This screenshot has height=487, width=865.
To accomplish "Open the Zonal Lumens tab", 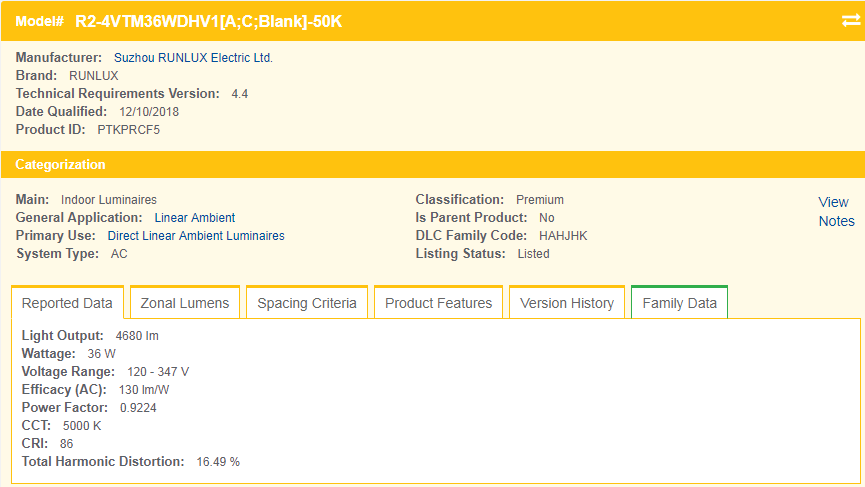I will [185, 303].
